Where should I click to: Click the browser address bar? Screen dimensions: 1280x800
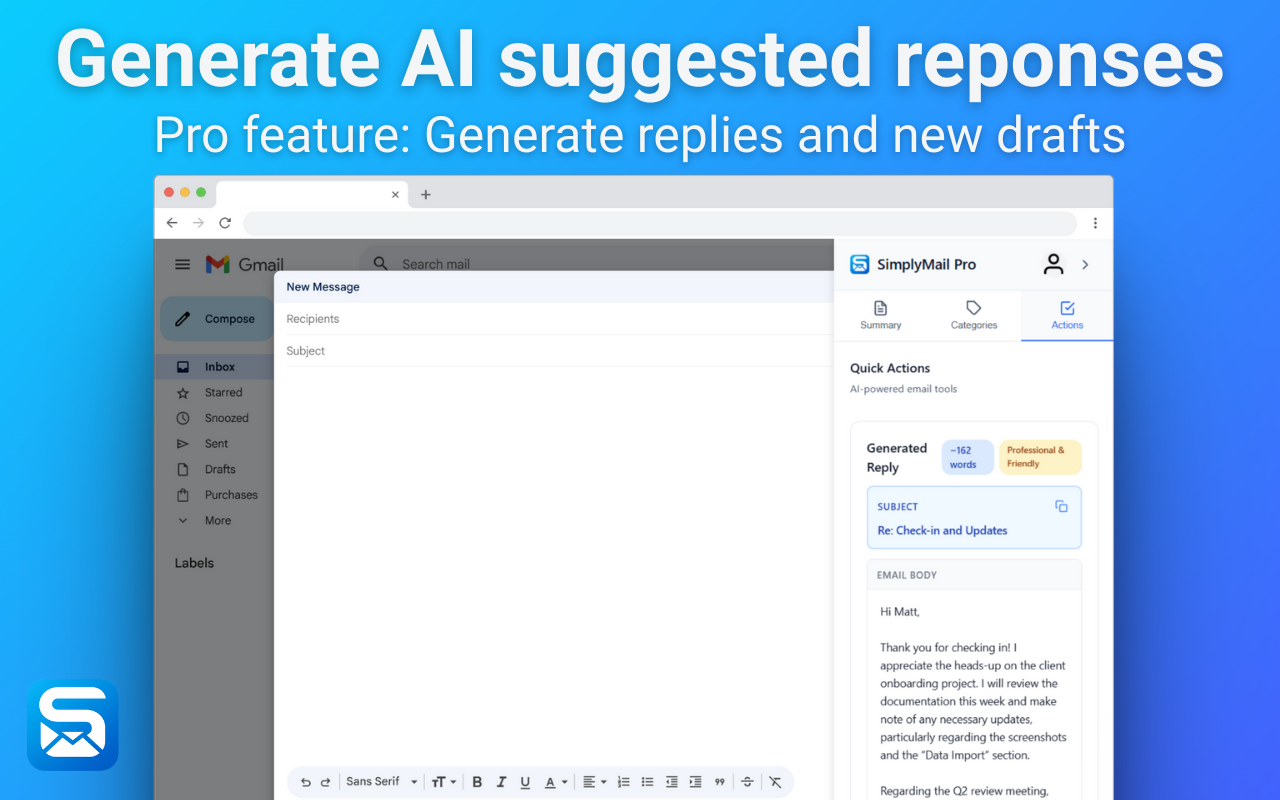(x=660, y=223)
